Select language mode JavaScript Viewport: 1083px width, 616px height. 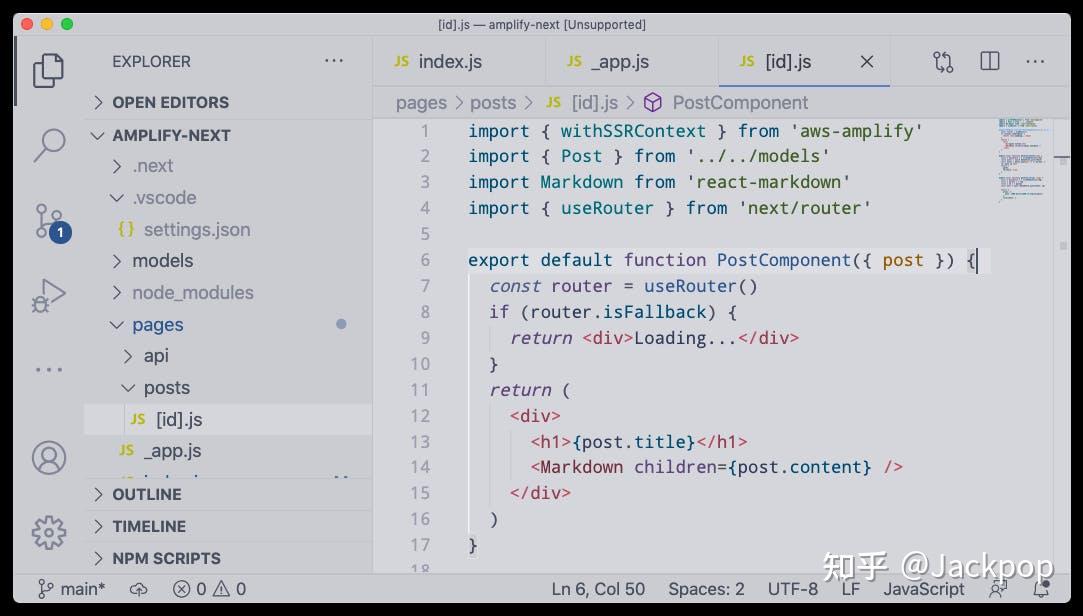point(923,589)
